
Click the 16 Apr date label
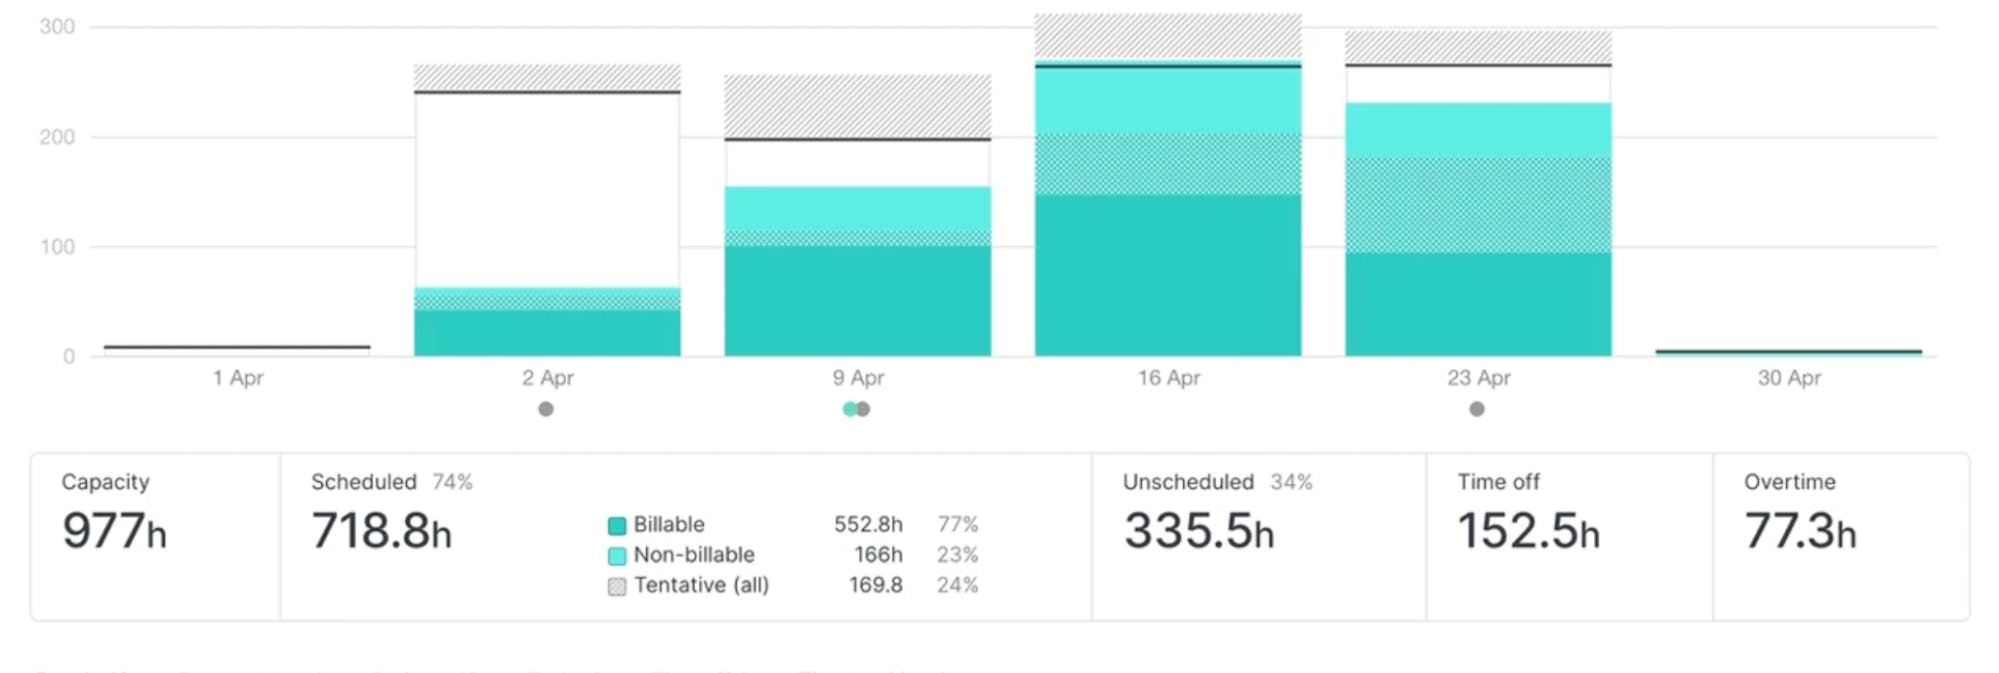1168,378
